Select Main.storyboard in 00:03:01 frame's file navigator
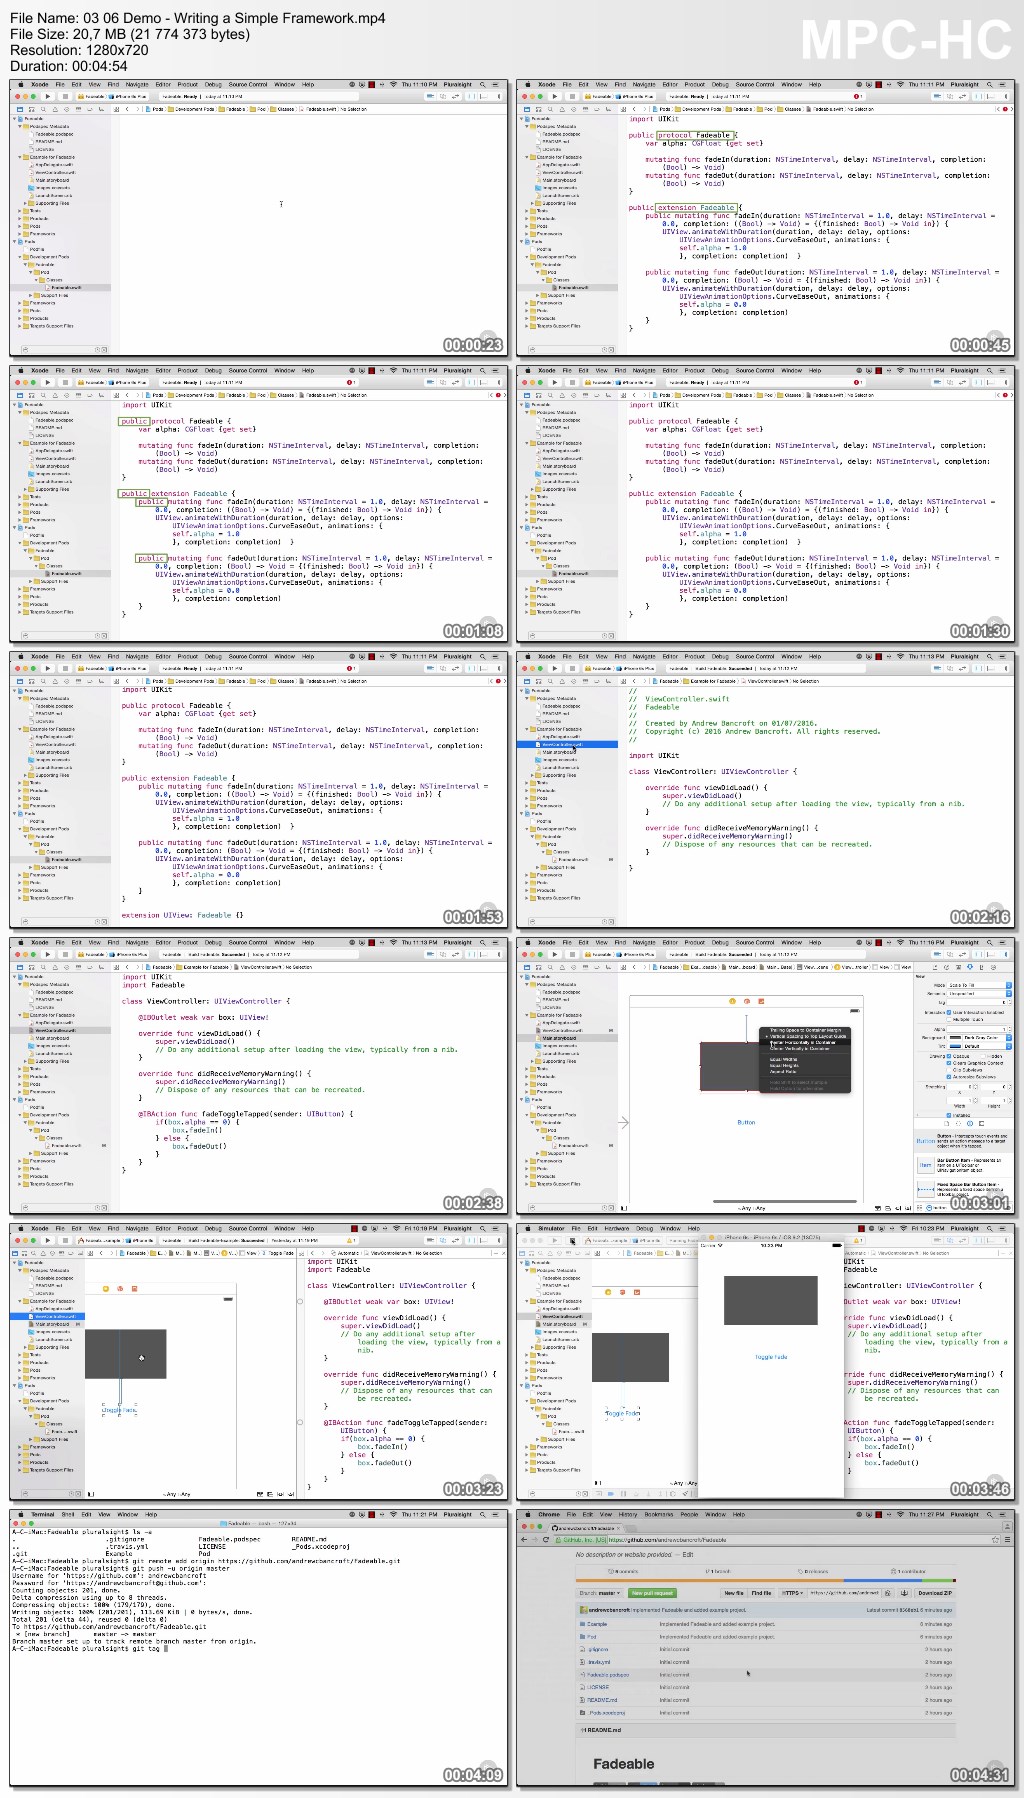 click(x=558, y=1038)
